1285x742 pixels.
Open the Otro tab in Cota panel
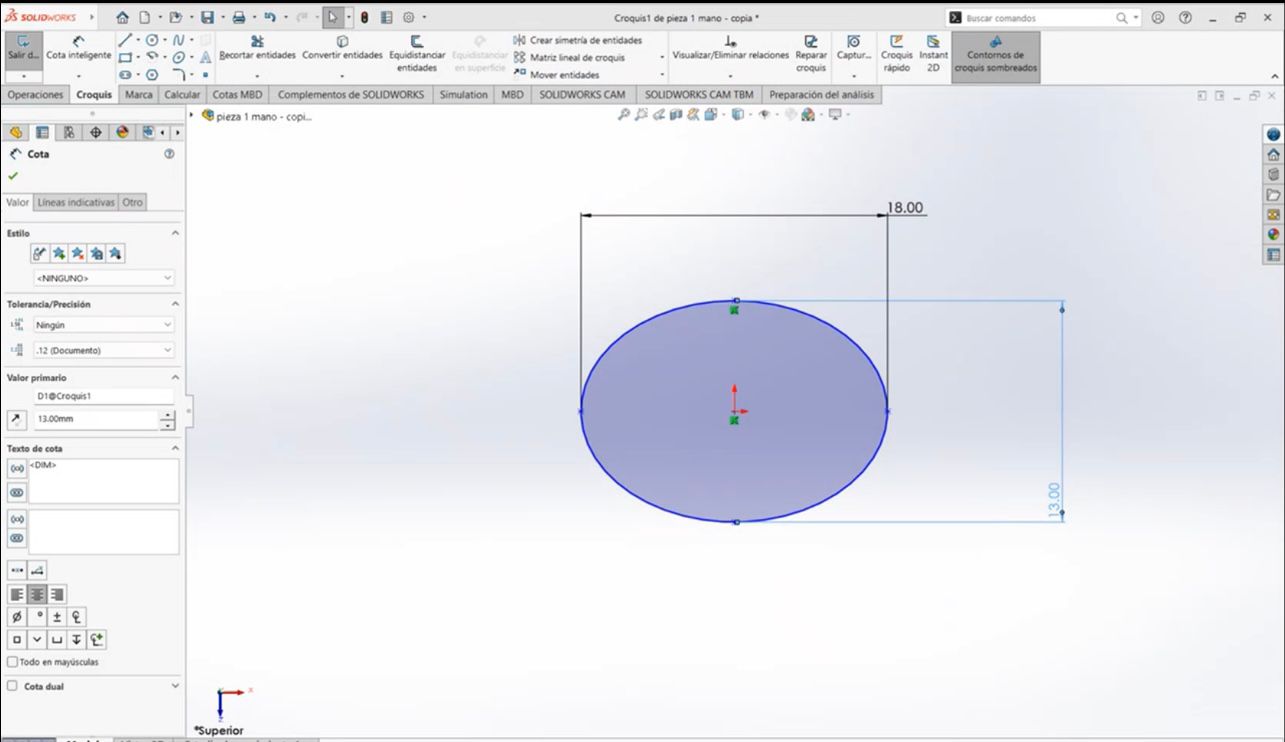pos(133,202)
